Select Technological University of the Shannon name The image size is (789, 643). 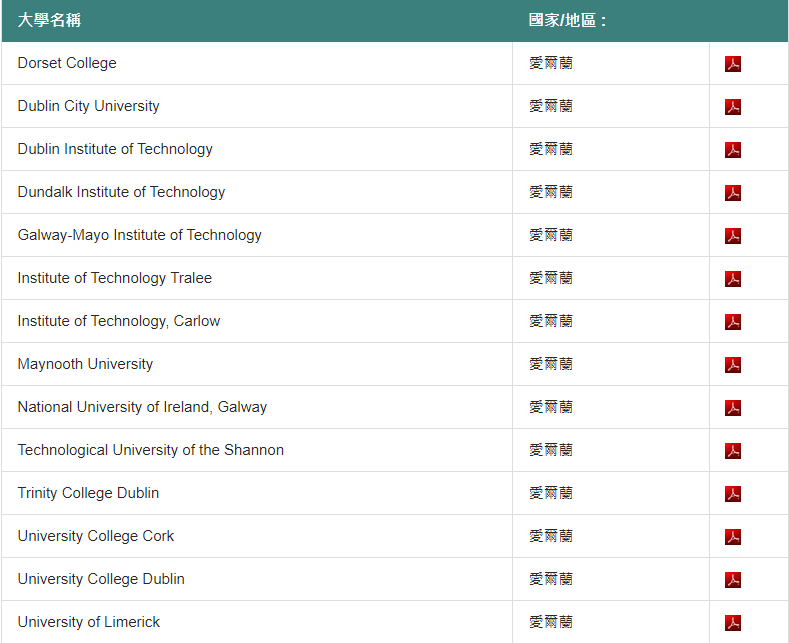coord(151,450)
